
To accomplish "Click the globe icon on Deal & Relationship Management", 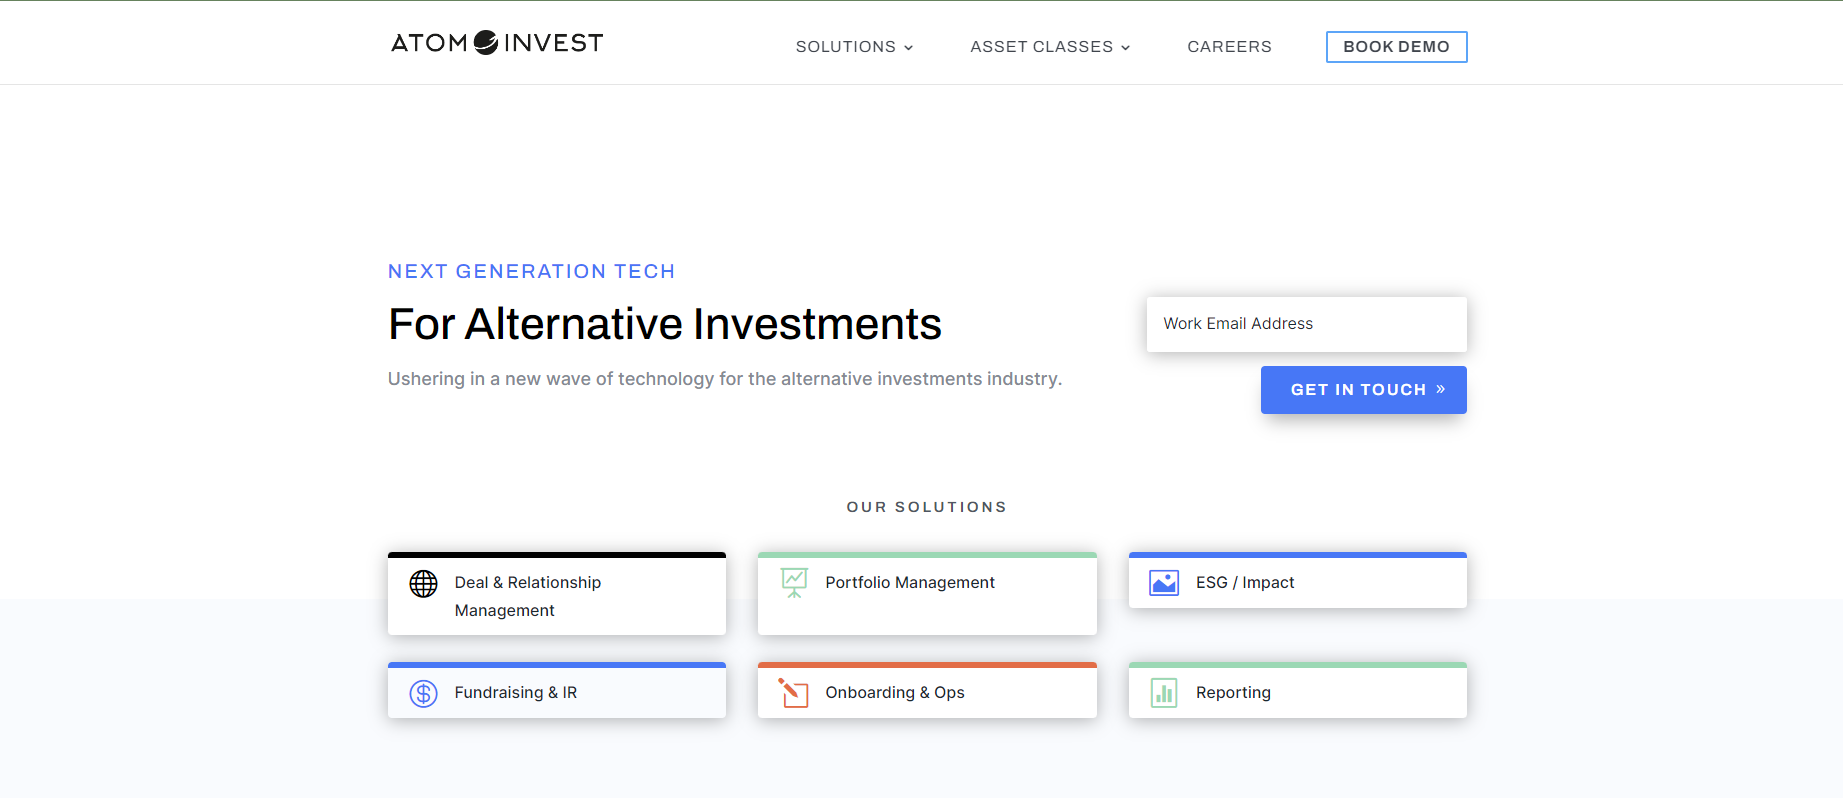I will coord(422,583).
